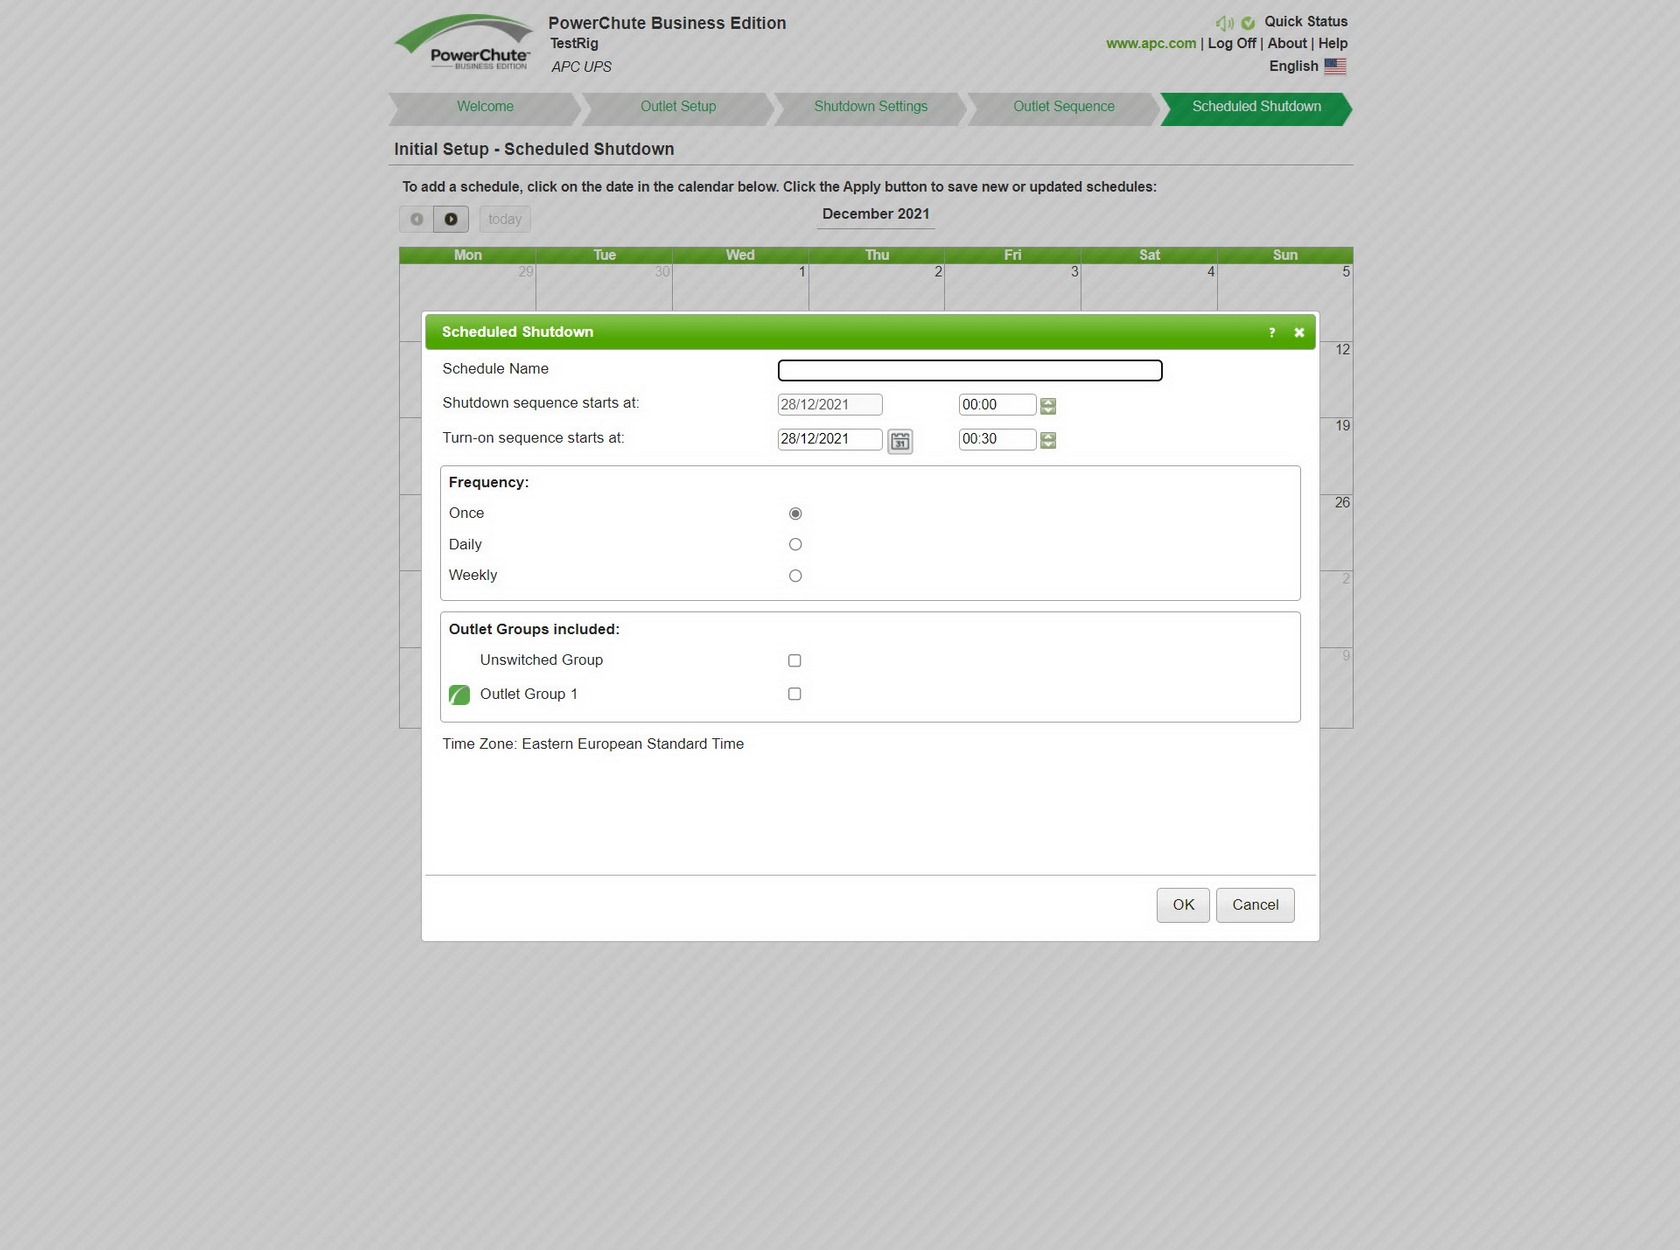The width and height of the screenshot is (1680, 1250).
Task: Click the December 2021 month title
Action: click(876, 214)
